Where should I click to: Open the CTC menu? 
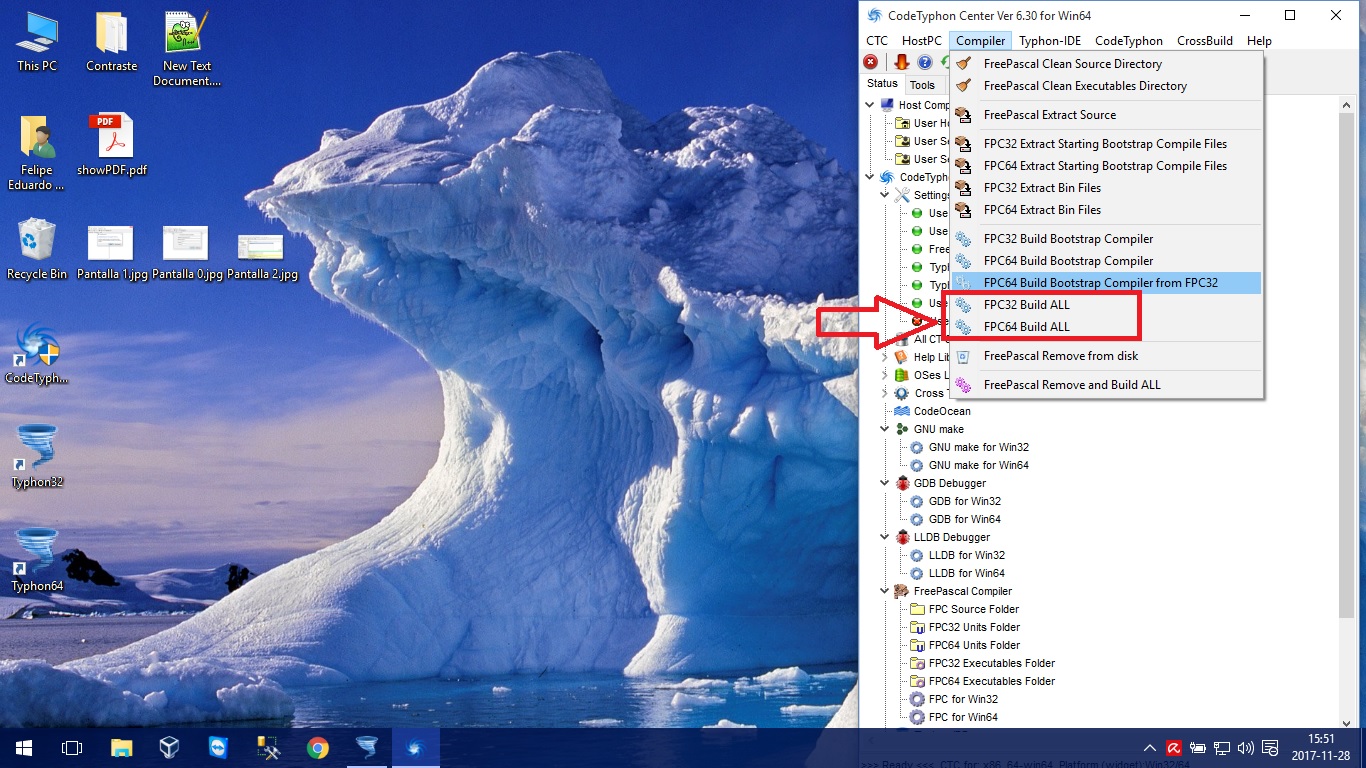[x=876, y=41]
